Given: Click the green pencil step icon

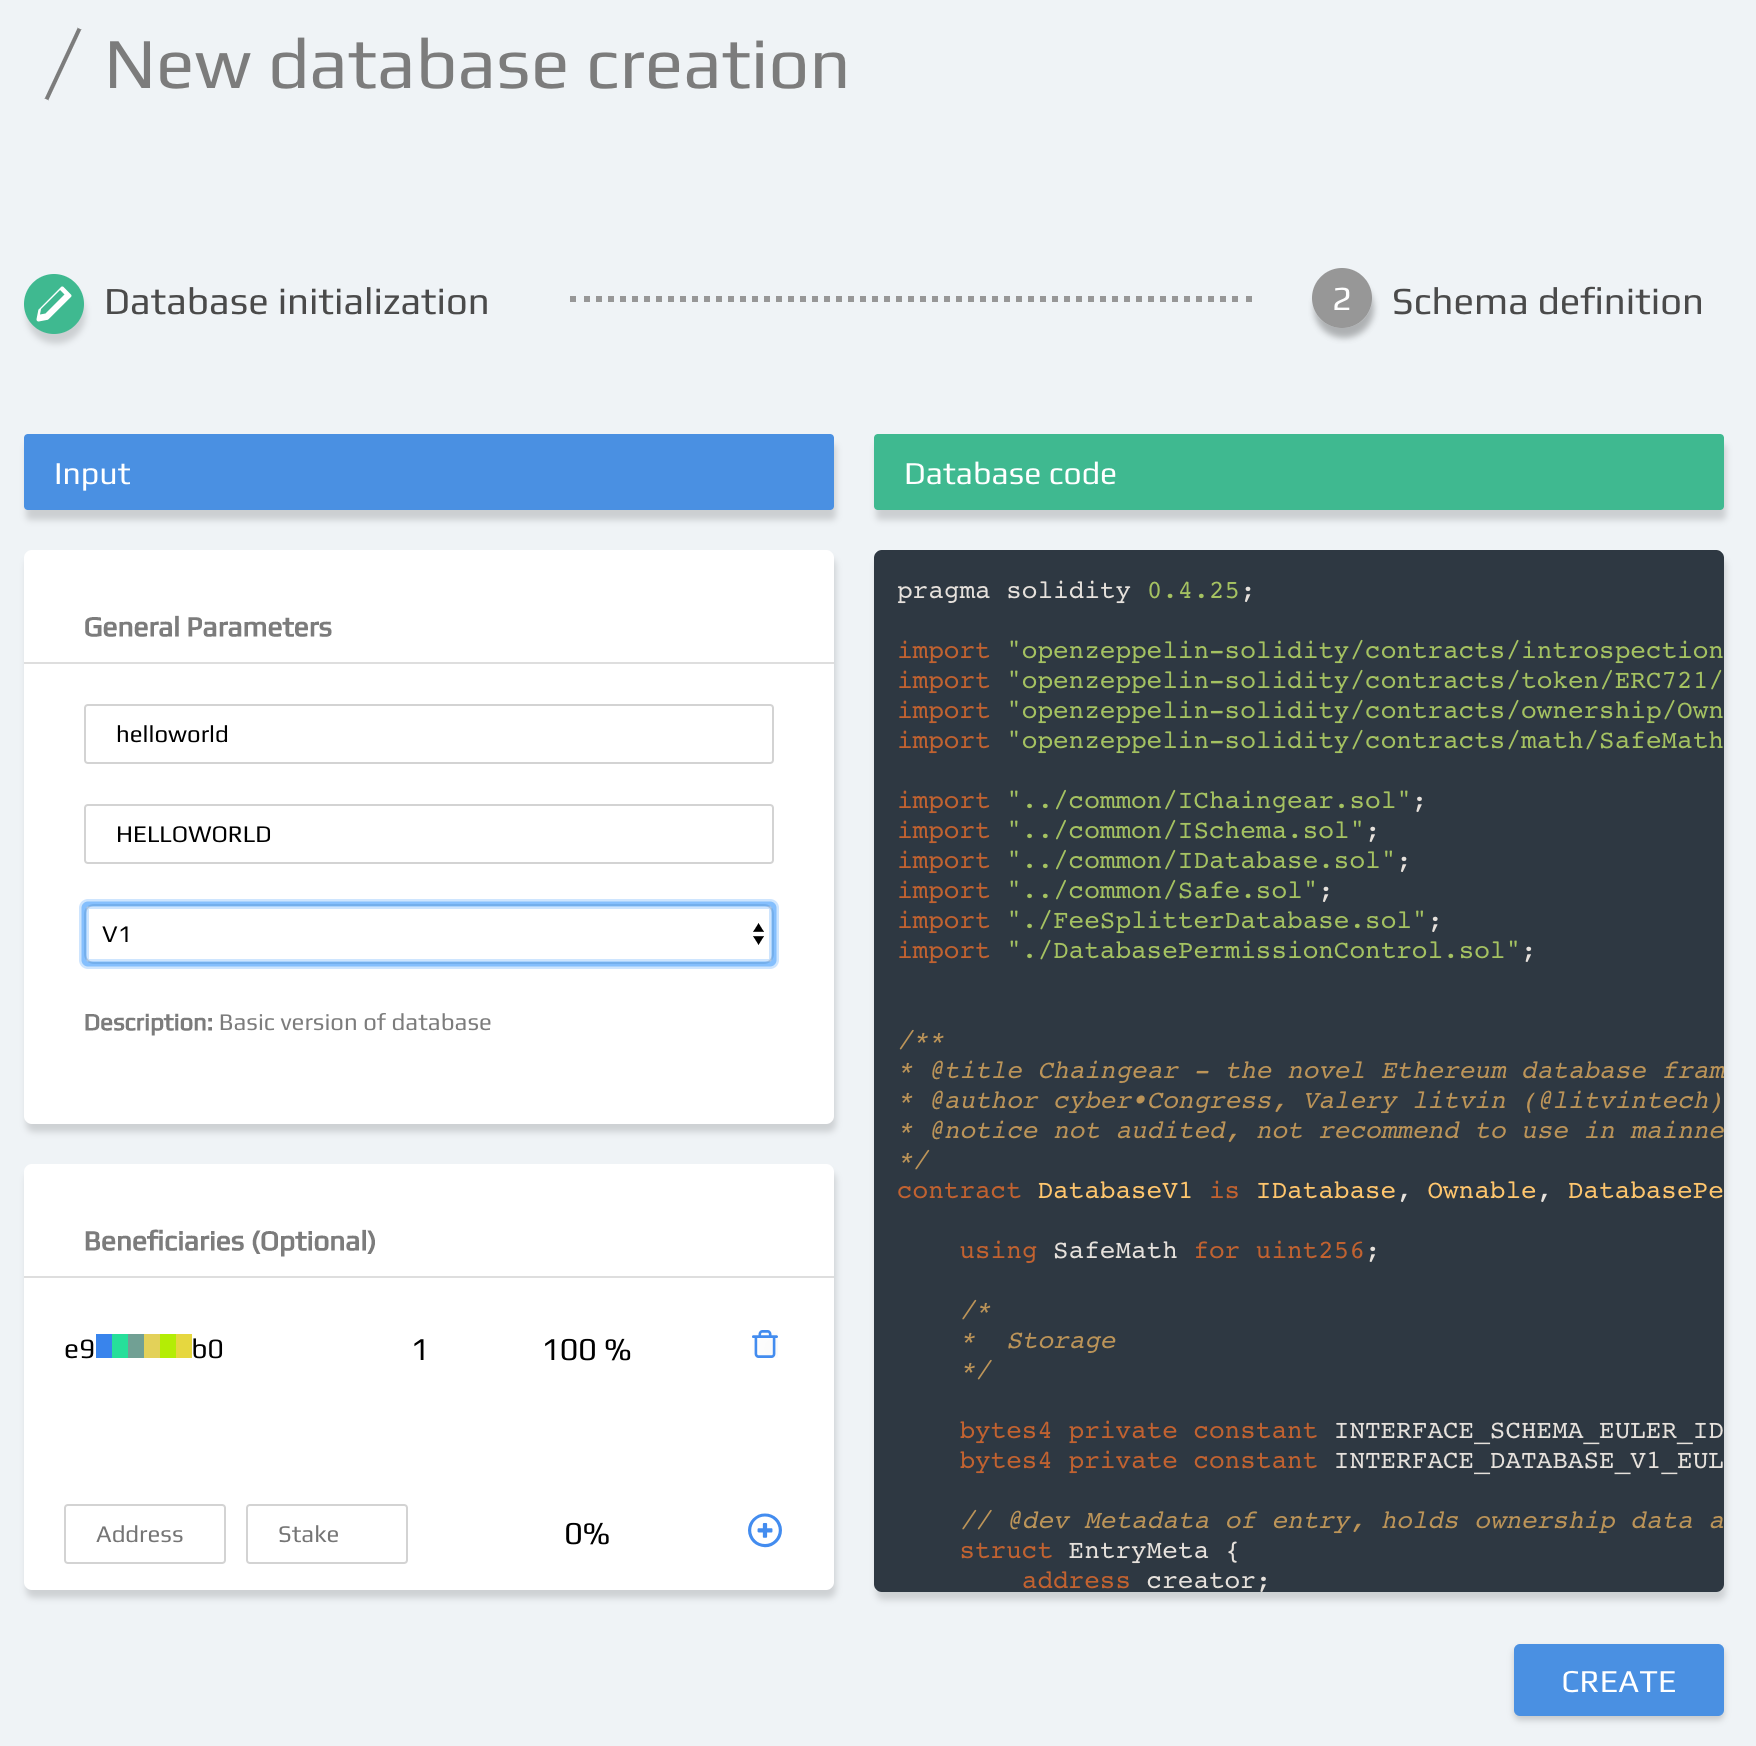Looking at the screenshot, I should coord(54,303).
